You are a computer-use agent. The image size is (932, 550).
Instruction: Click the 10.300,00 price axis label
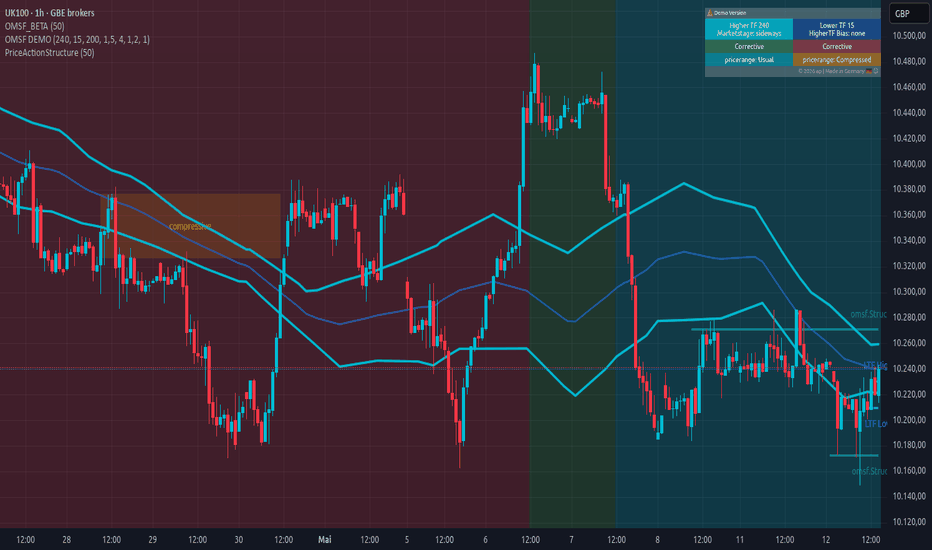tap(909, 291)
